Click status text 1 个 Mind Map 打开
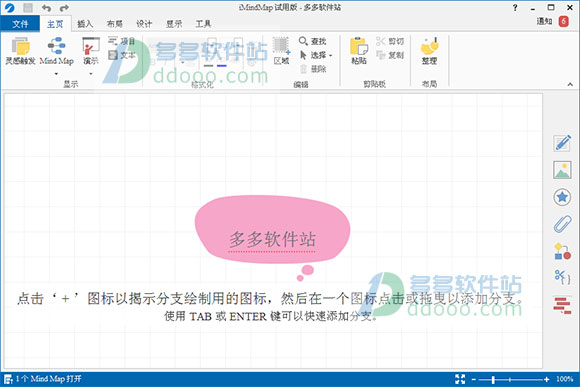 coord(48,379)
